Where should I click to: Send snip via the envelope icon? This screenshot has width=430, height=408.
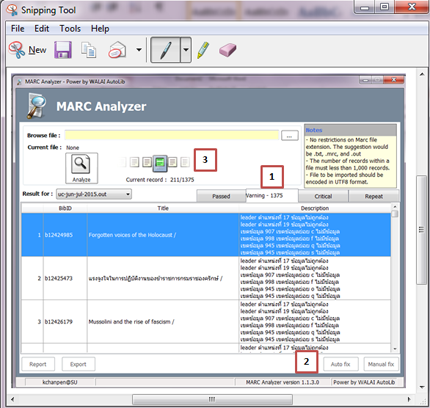117,50
